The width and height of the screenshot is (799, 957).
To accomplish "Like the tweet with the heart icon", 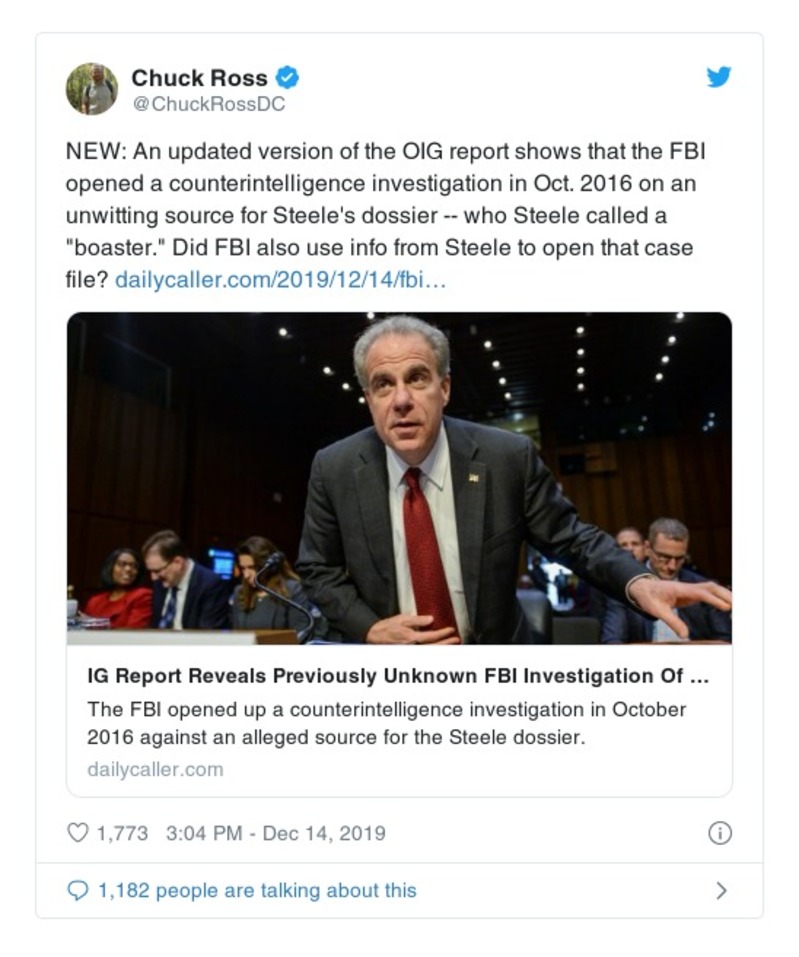I will [x=78, y=833].
